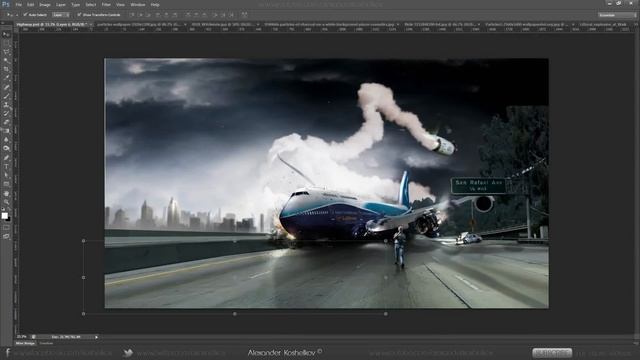This screenshot has width=640, height=360.
Task: Change screen mode from toolbox
Action: click(6, 236)
